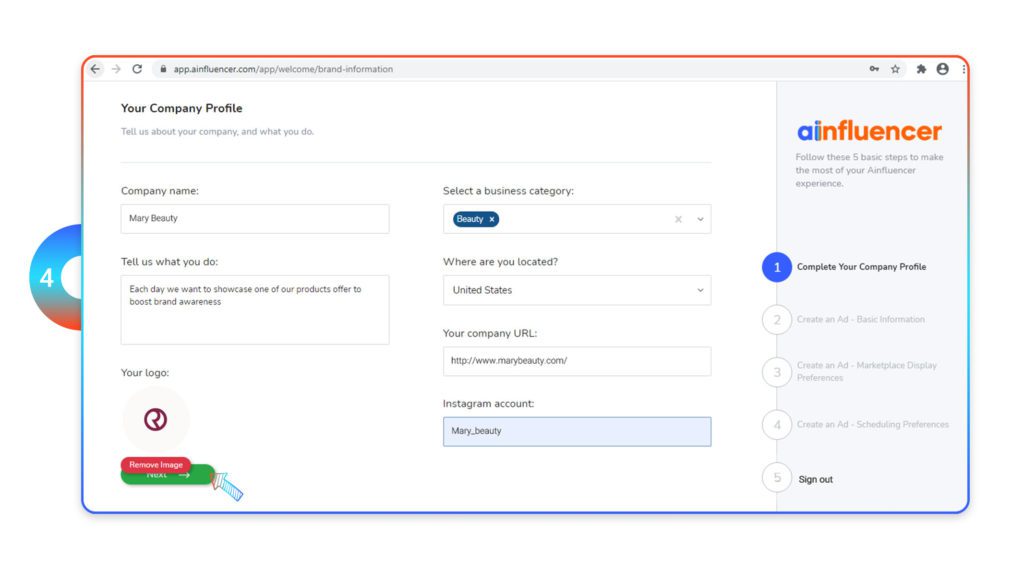Click the company URL input field
Viewport: 1024px width, 571px height.
(577, 361)
